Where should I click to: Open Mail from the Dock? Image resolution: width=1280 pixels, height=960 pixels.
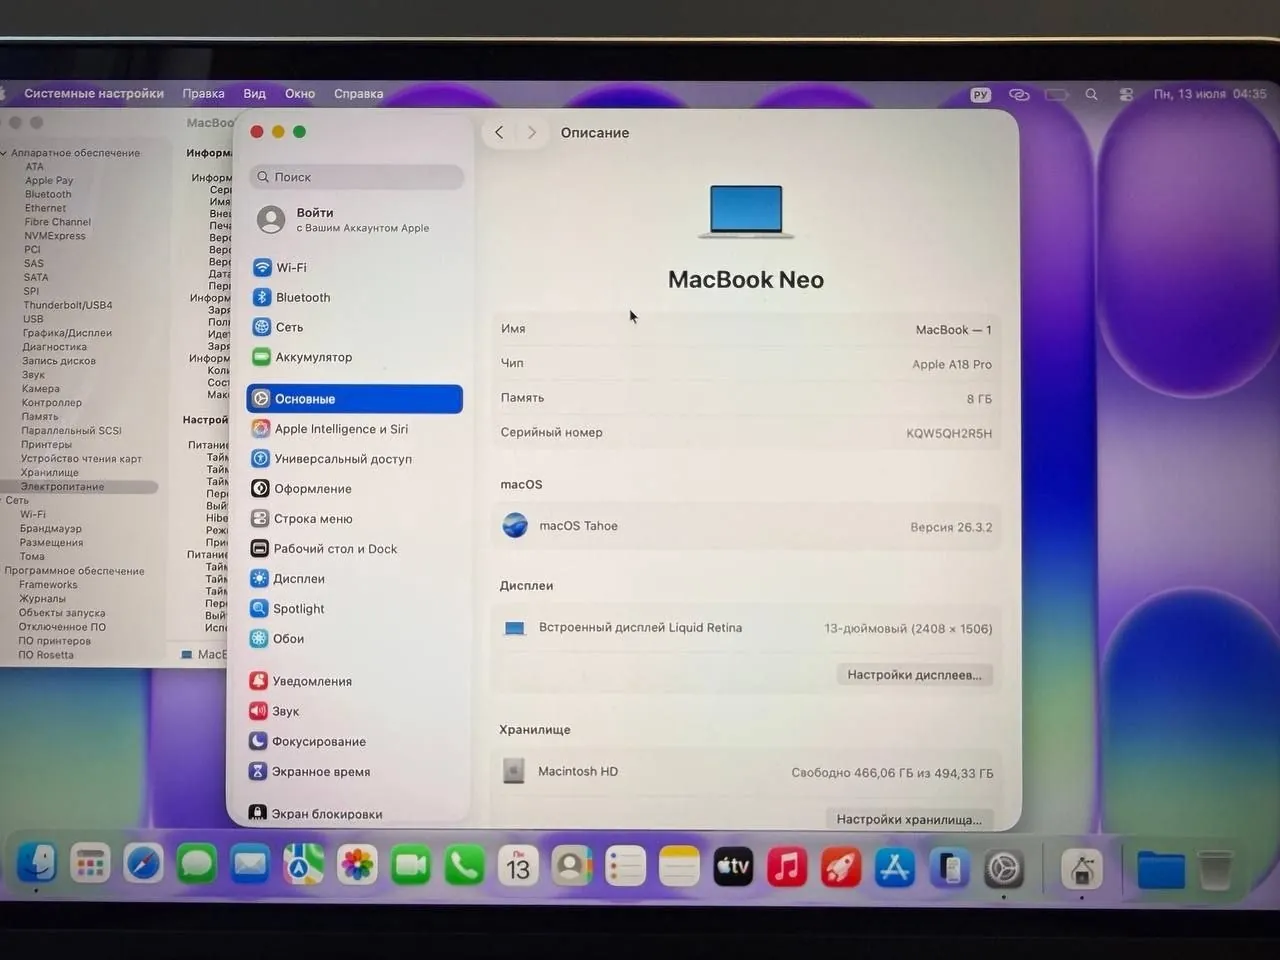coord(250,865)
